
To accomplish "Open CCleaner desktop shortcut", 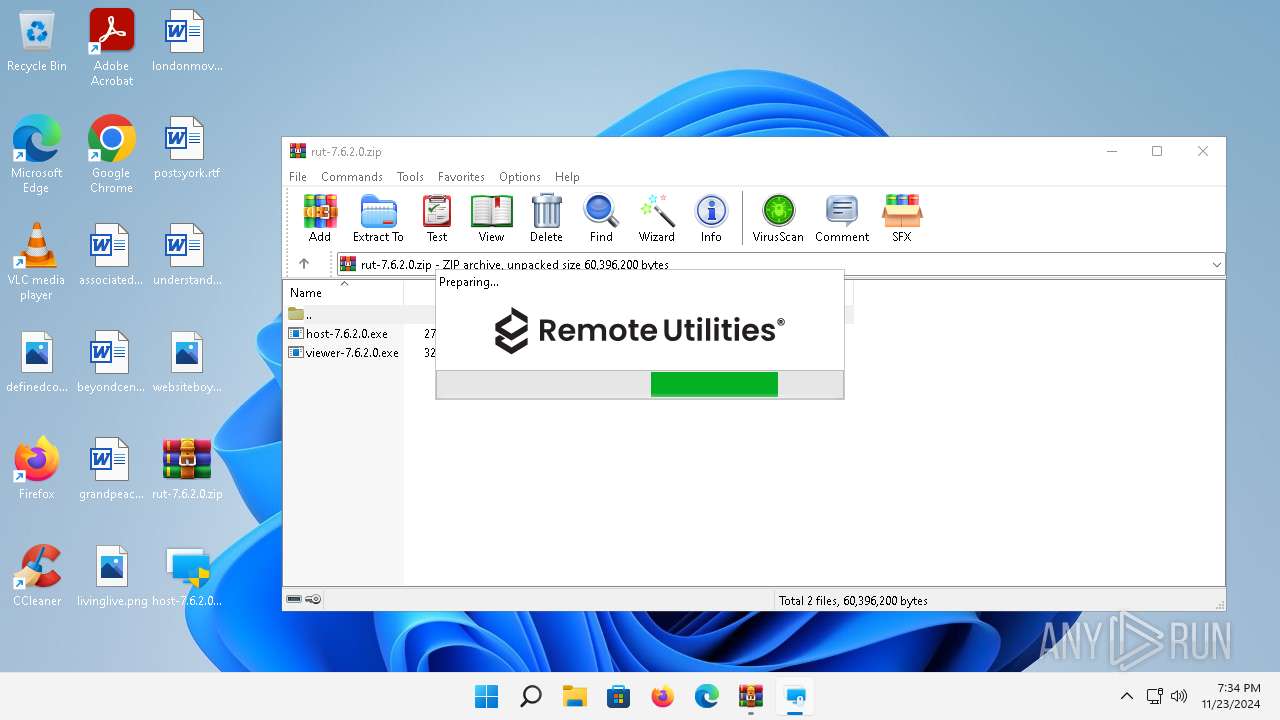I will tap(37, 576).
